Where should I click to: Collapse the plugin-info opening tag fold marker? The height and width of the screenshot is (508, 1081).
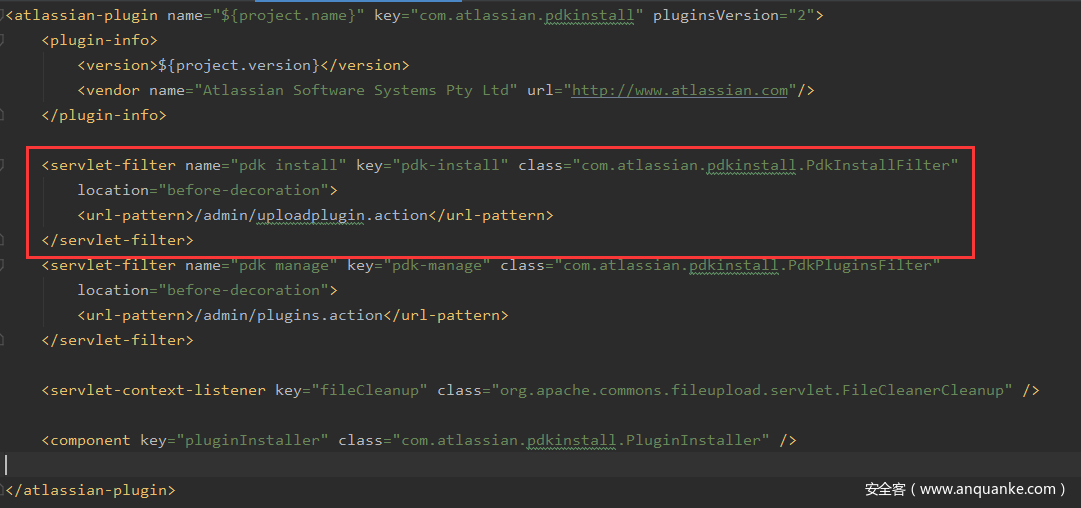click(x=2, y=40)
